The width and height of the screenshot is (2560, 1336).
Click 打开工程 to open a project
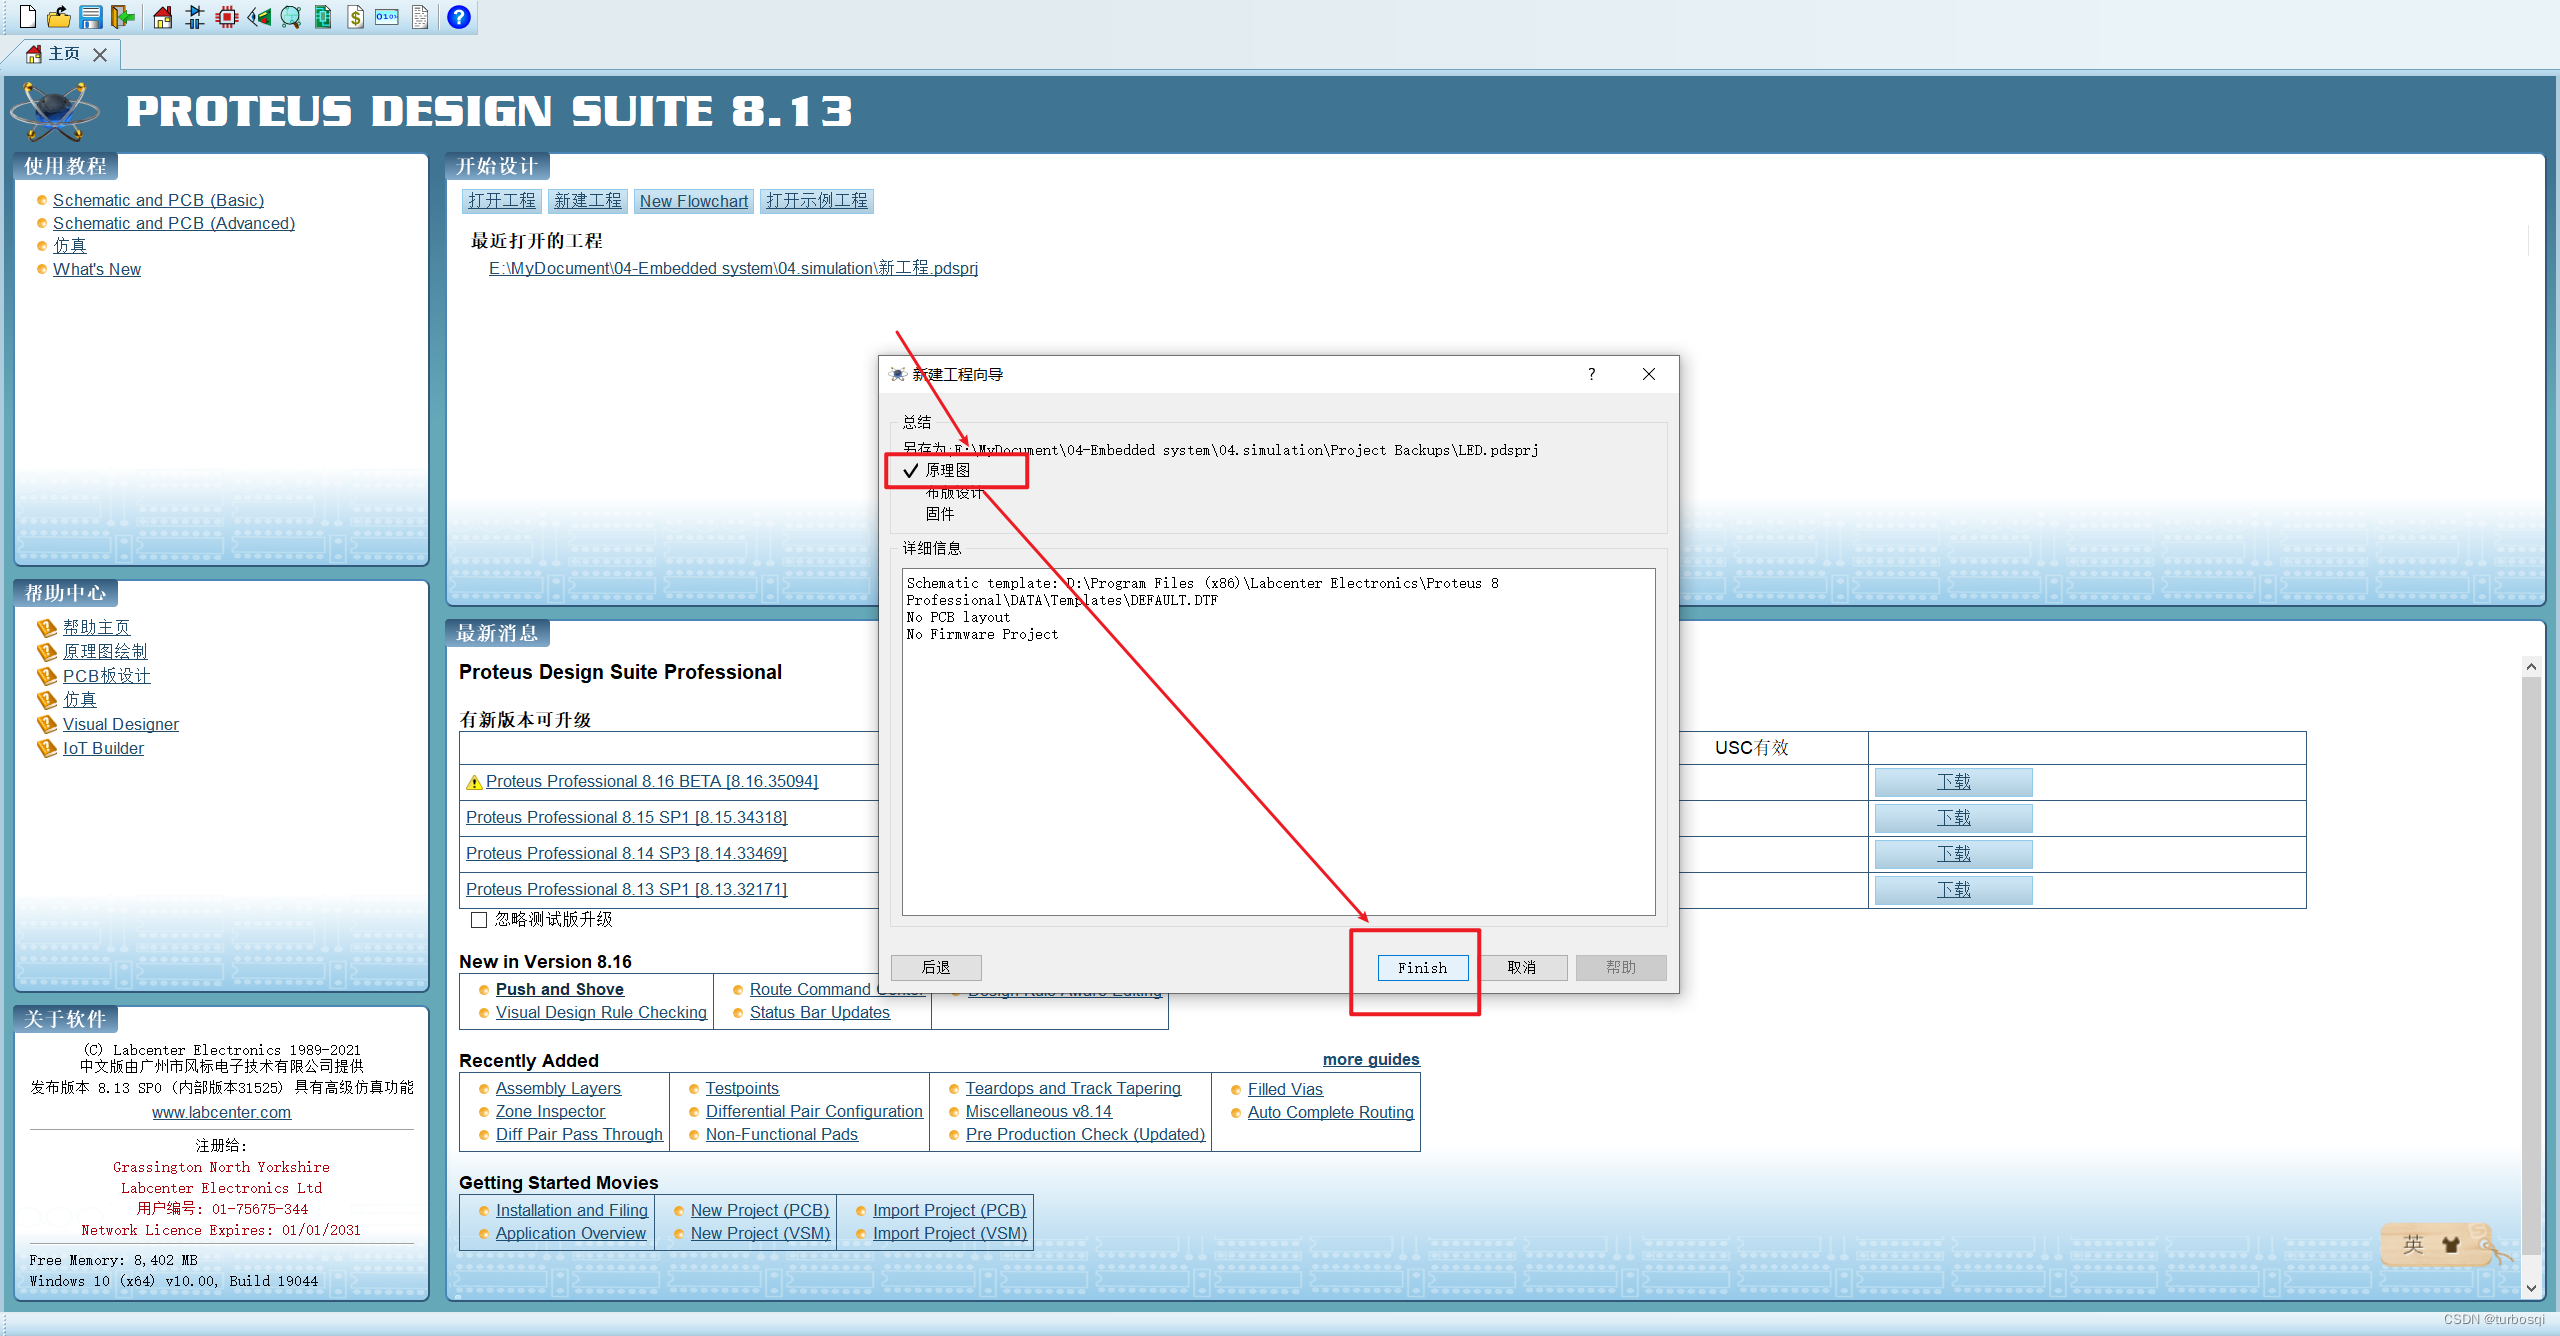coord(502,201)
